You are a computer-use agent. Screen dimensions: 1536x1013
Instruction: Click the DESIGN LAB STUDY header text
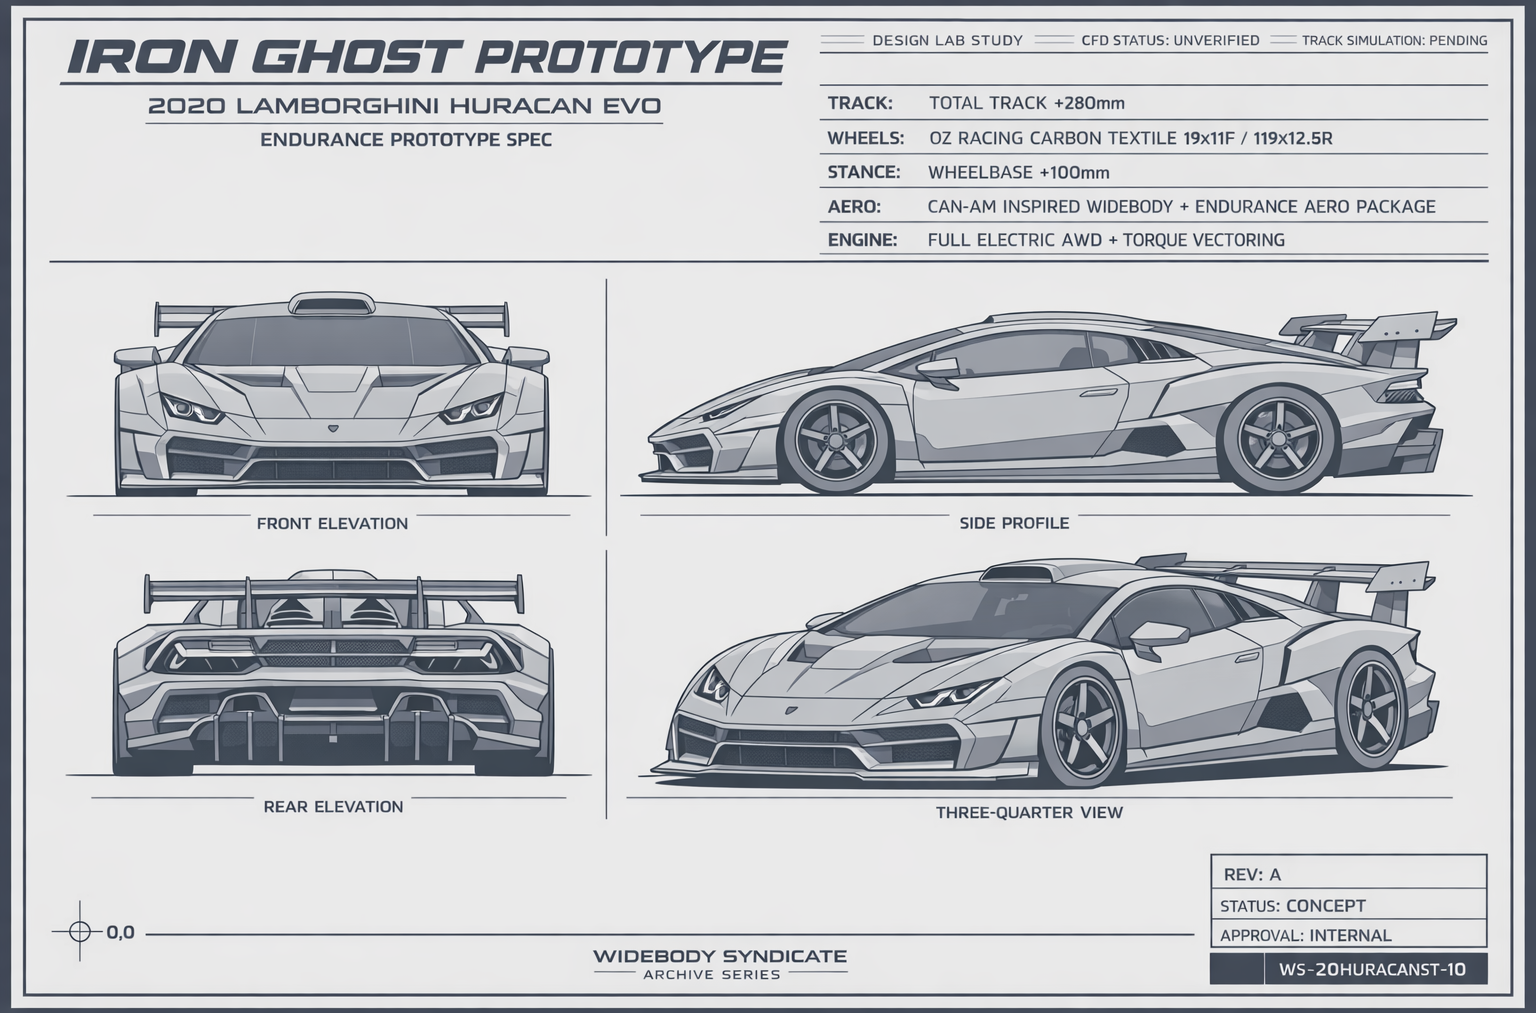(947, 41)
